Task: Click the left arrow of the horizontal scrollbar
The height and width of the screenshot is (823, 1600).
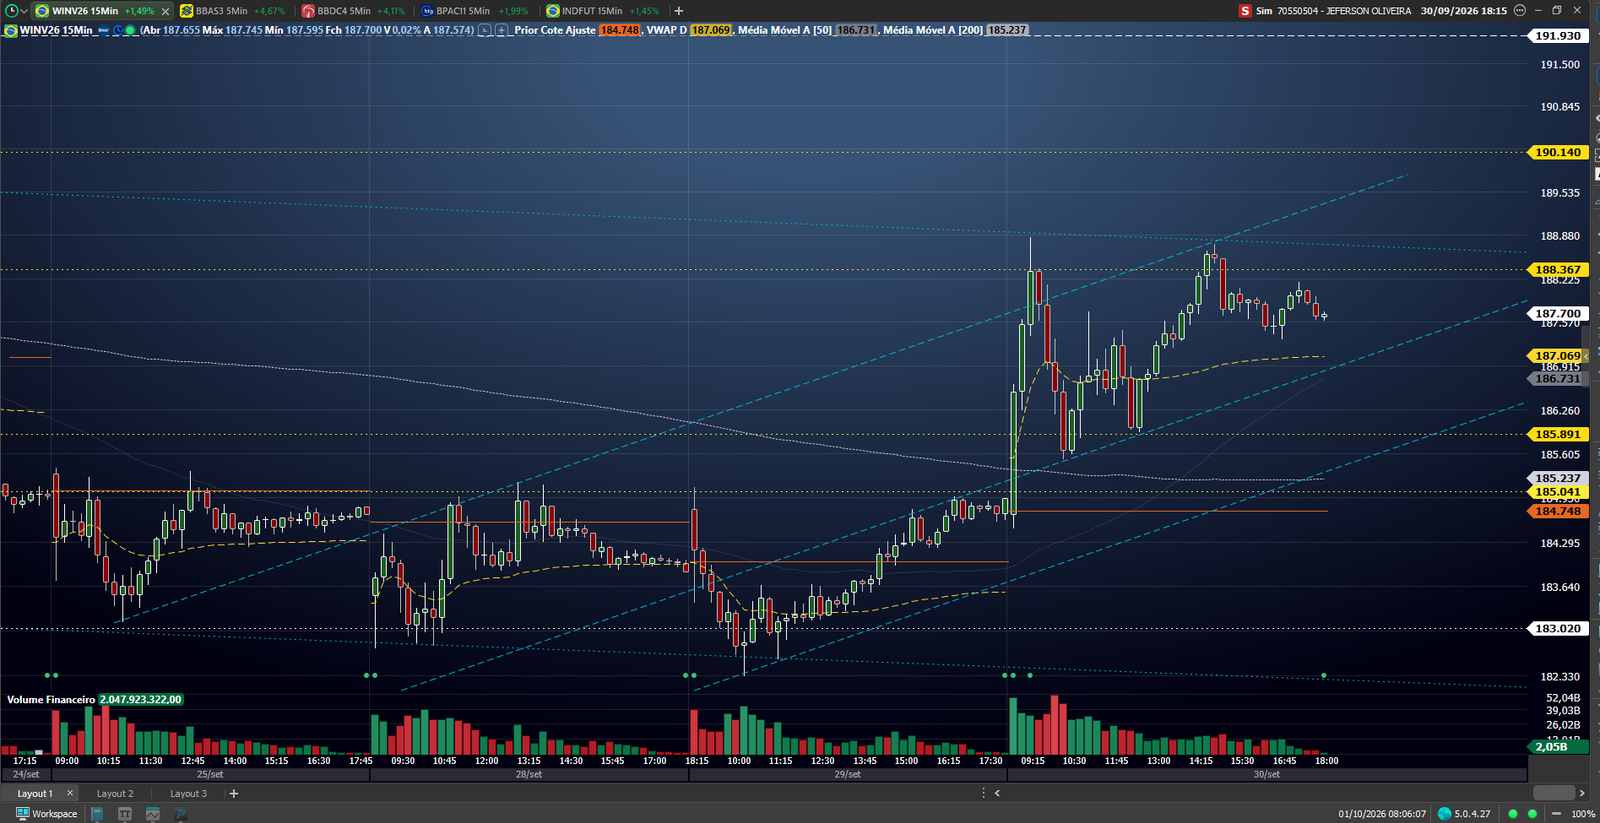Action: click(997, 793)
